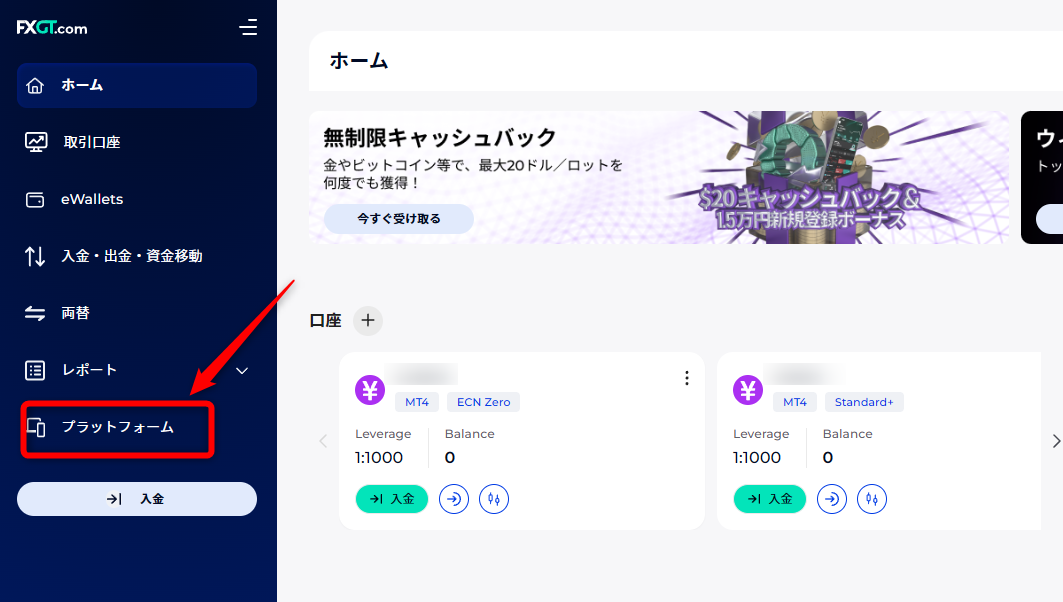Viewport: 1063px width, 602px height.
Task: Collapse sidebar with the hamburger menu icon
Action: [248, 27]
